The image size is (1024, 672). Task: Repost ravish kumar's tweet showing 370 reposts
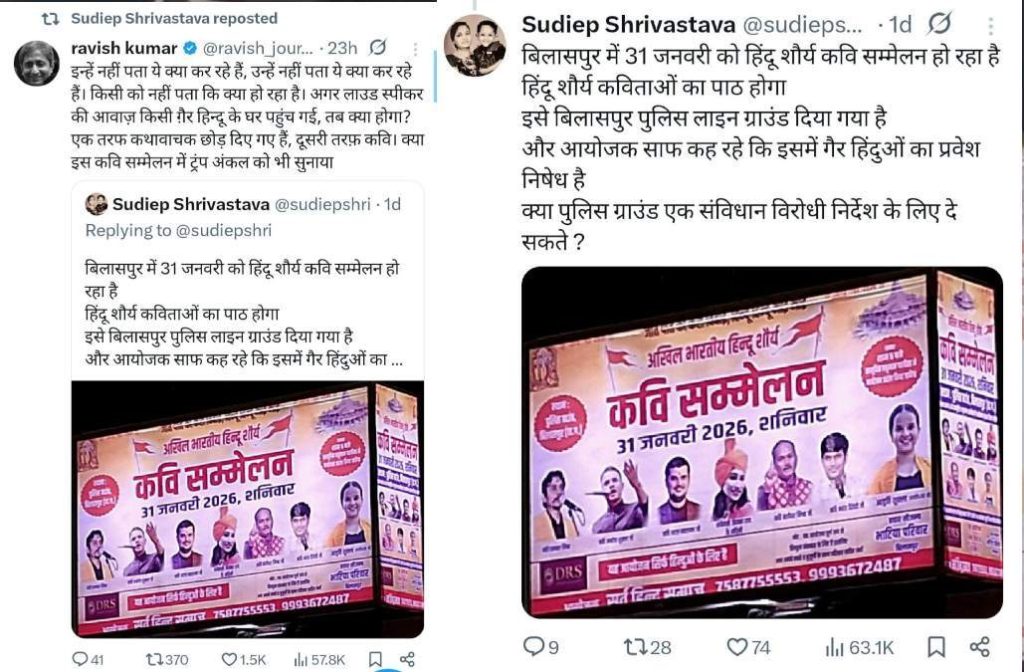click(167, 660)
